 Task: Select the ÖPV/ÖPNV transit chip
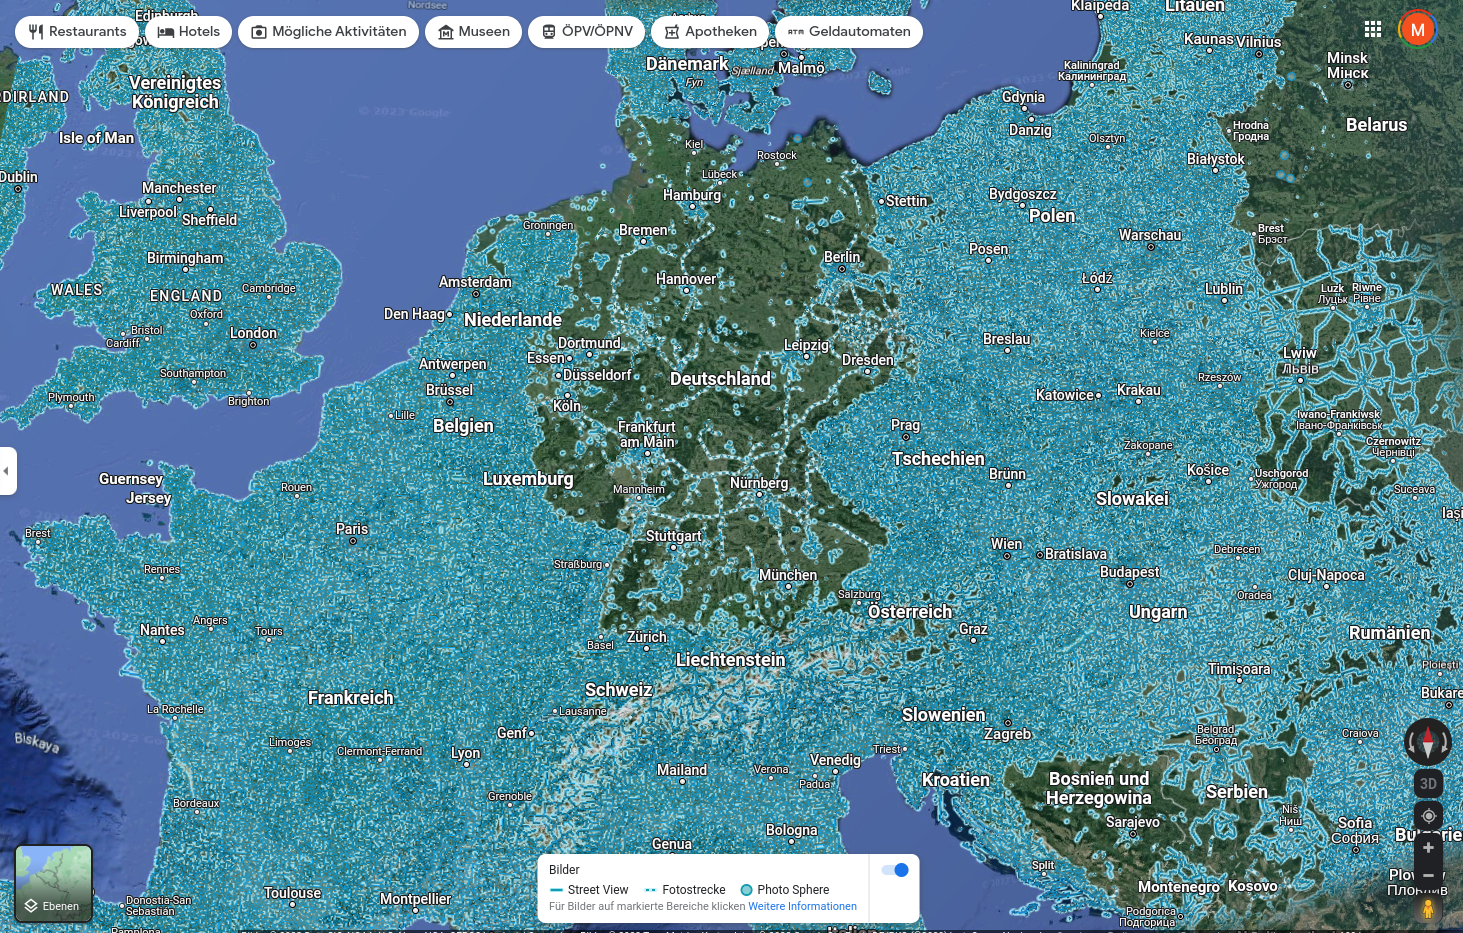(587, 32)
